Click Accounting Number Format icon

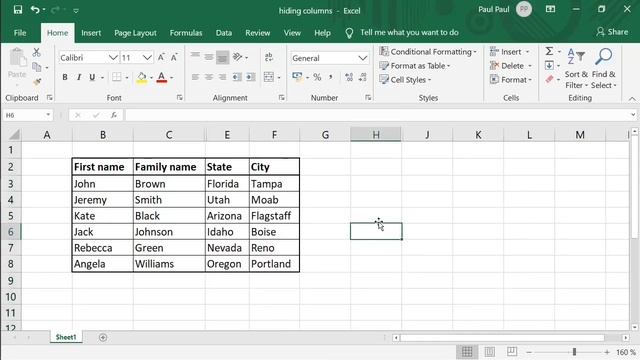point(297,77)
